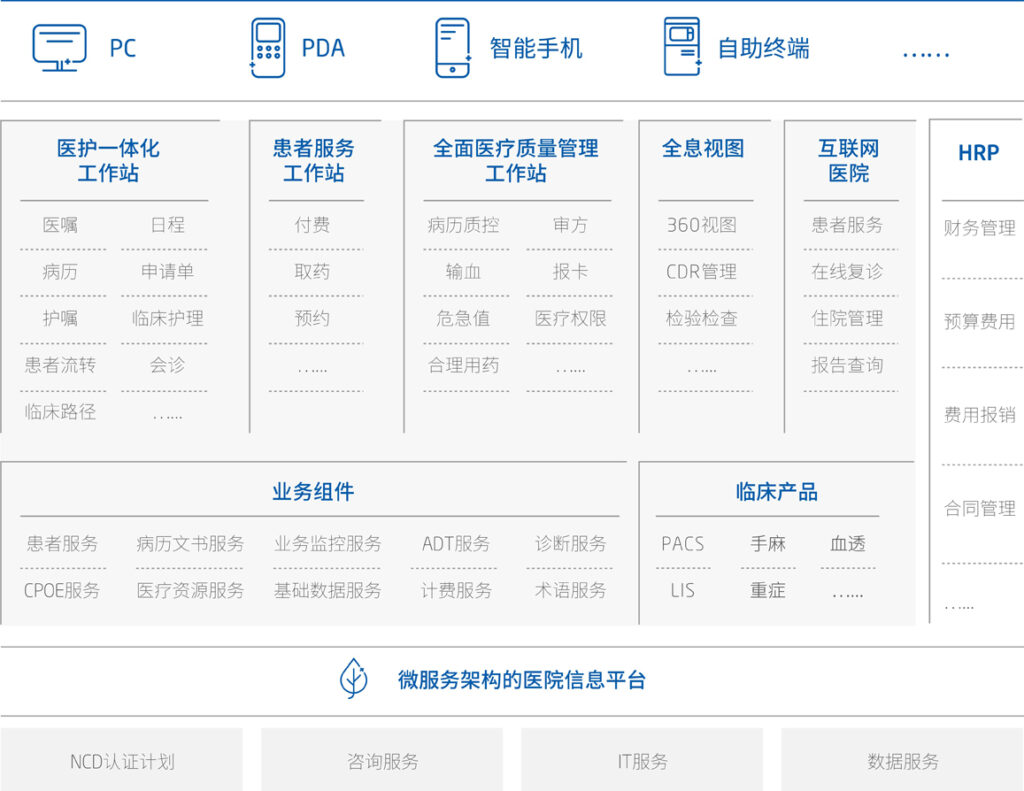Click the 医护一体化工作站 heading

tap(108, 160)
